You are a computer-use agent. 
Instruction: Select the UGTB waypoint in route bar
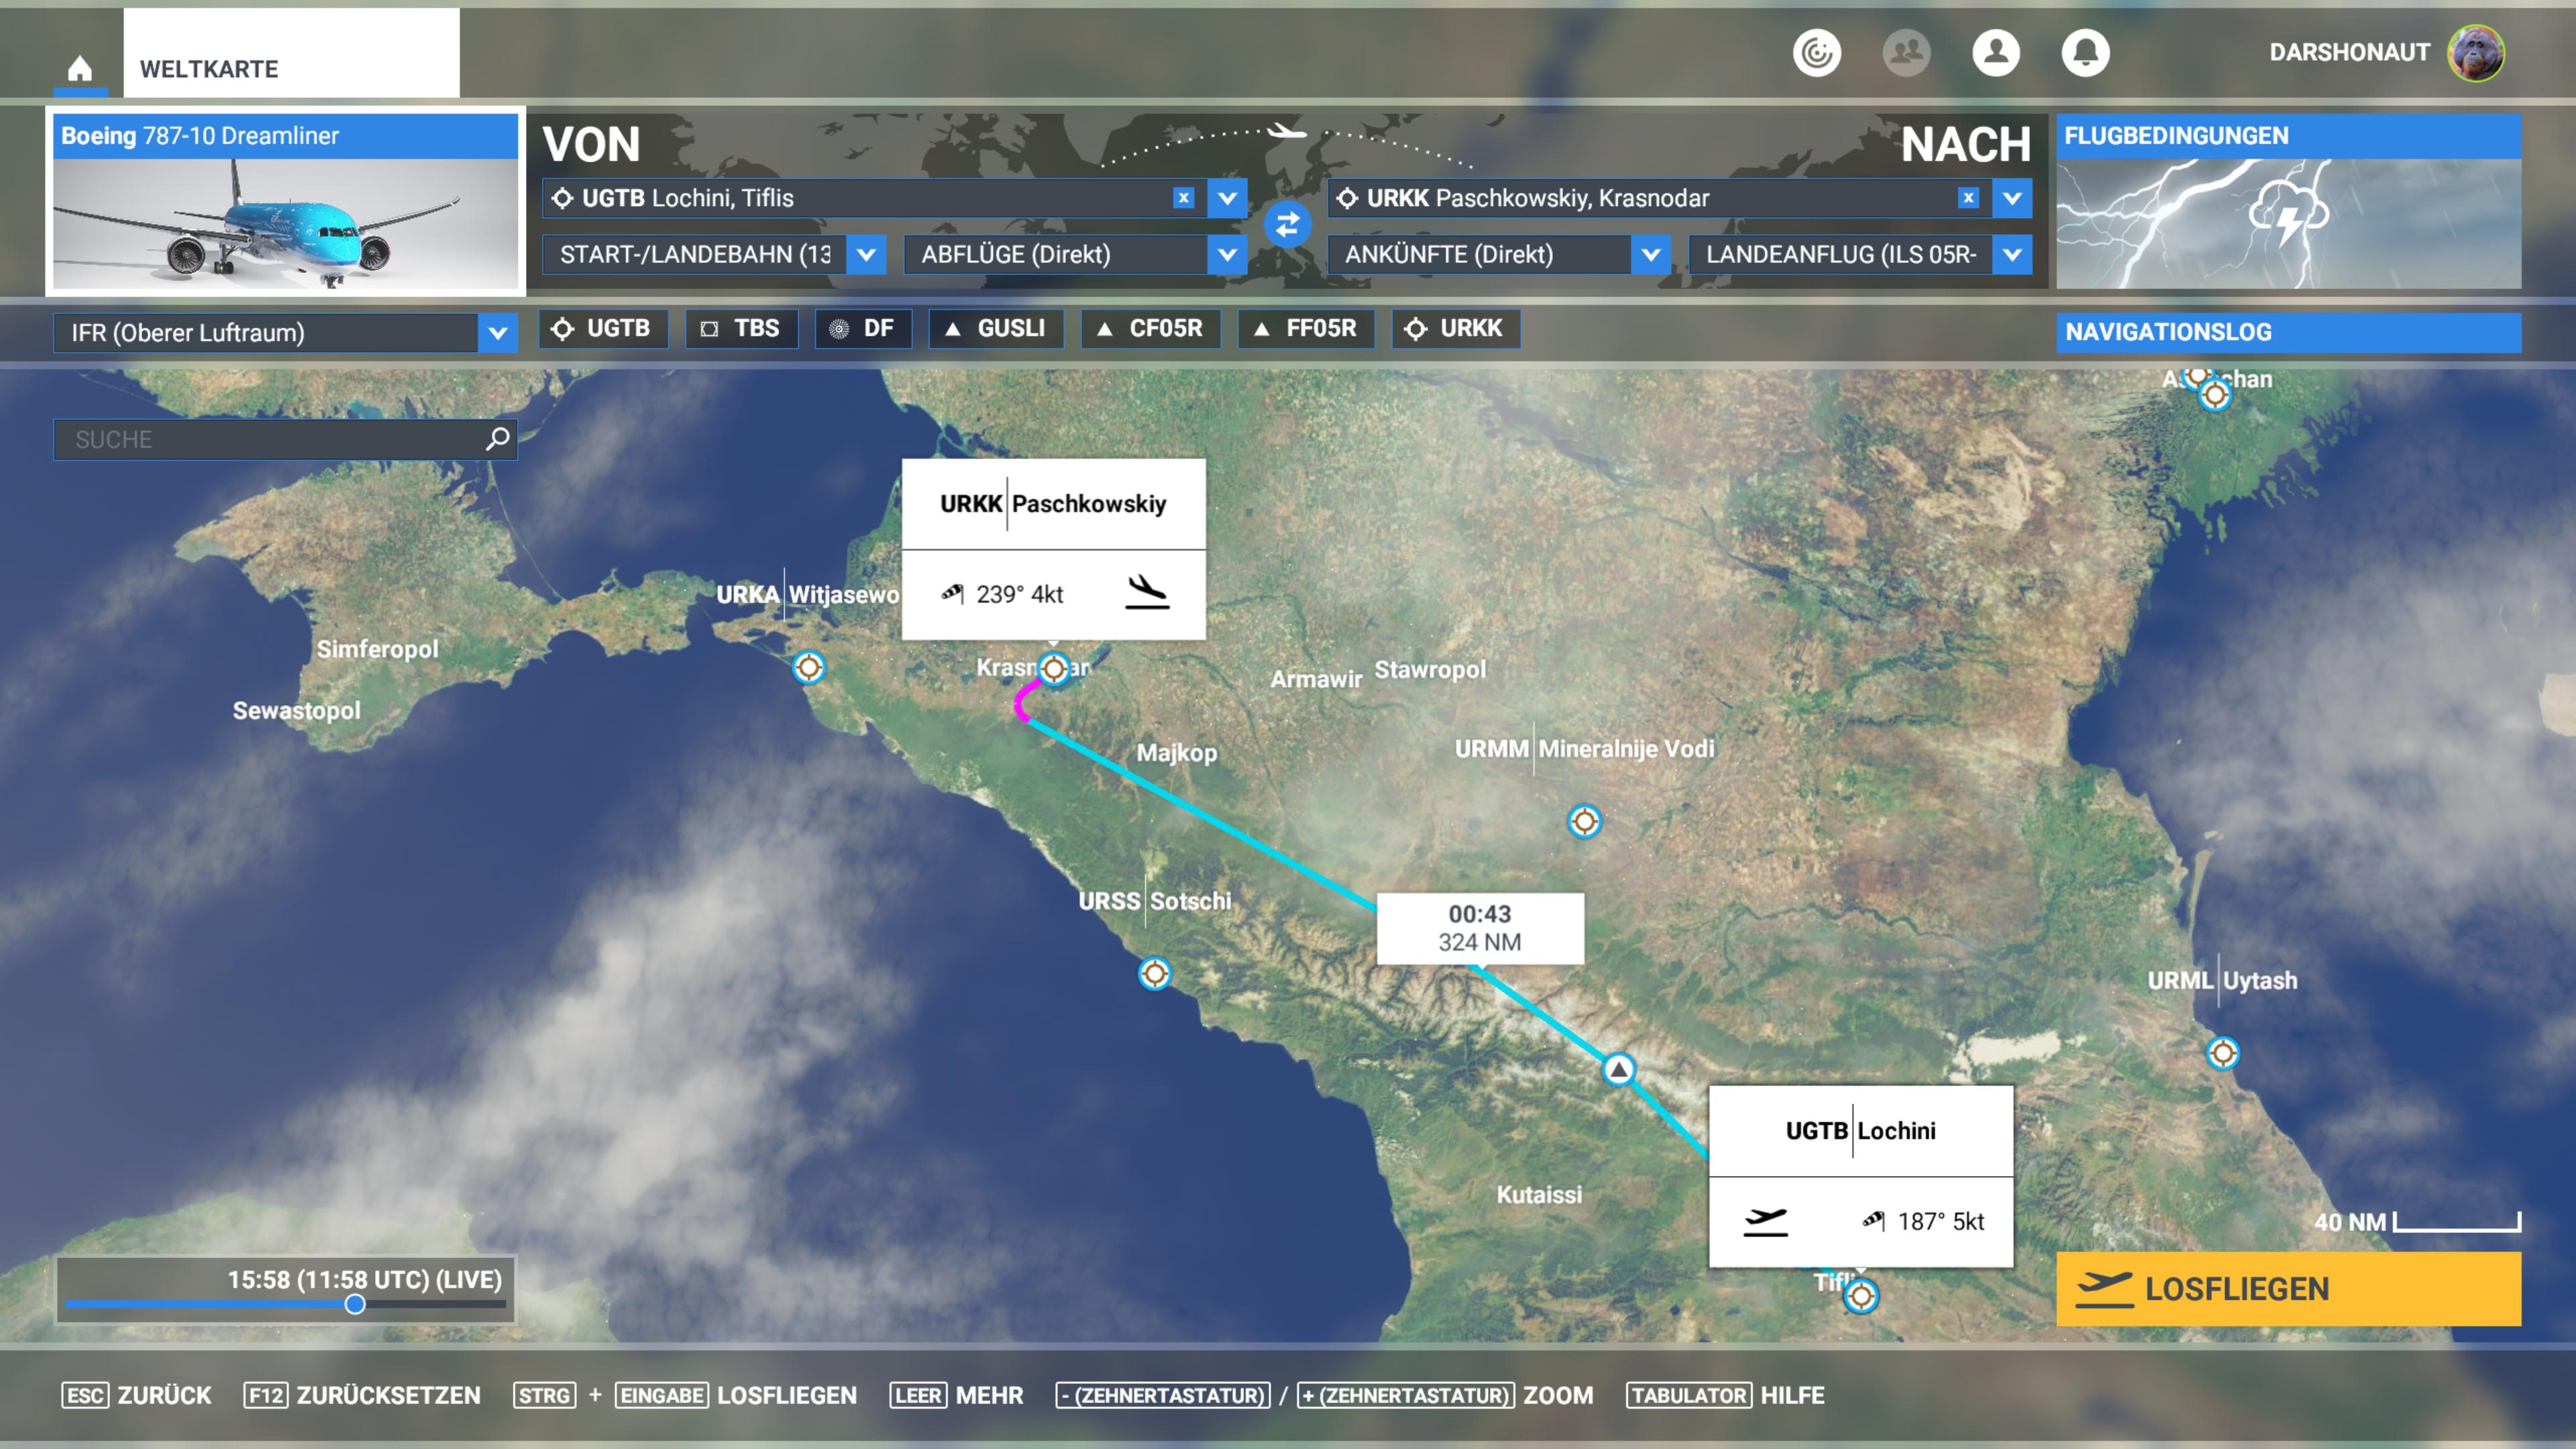point(603,329)
